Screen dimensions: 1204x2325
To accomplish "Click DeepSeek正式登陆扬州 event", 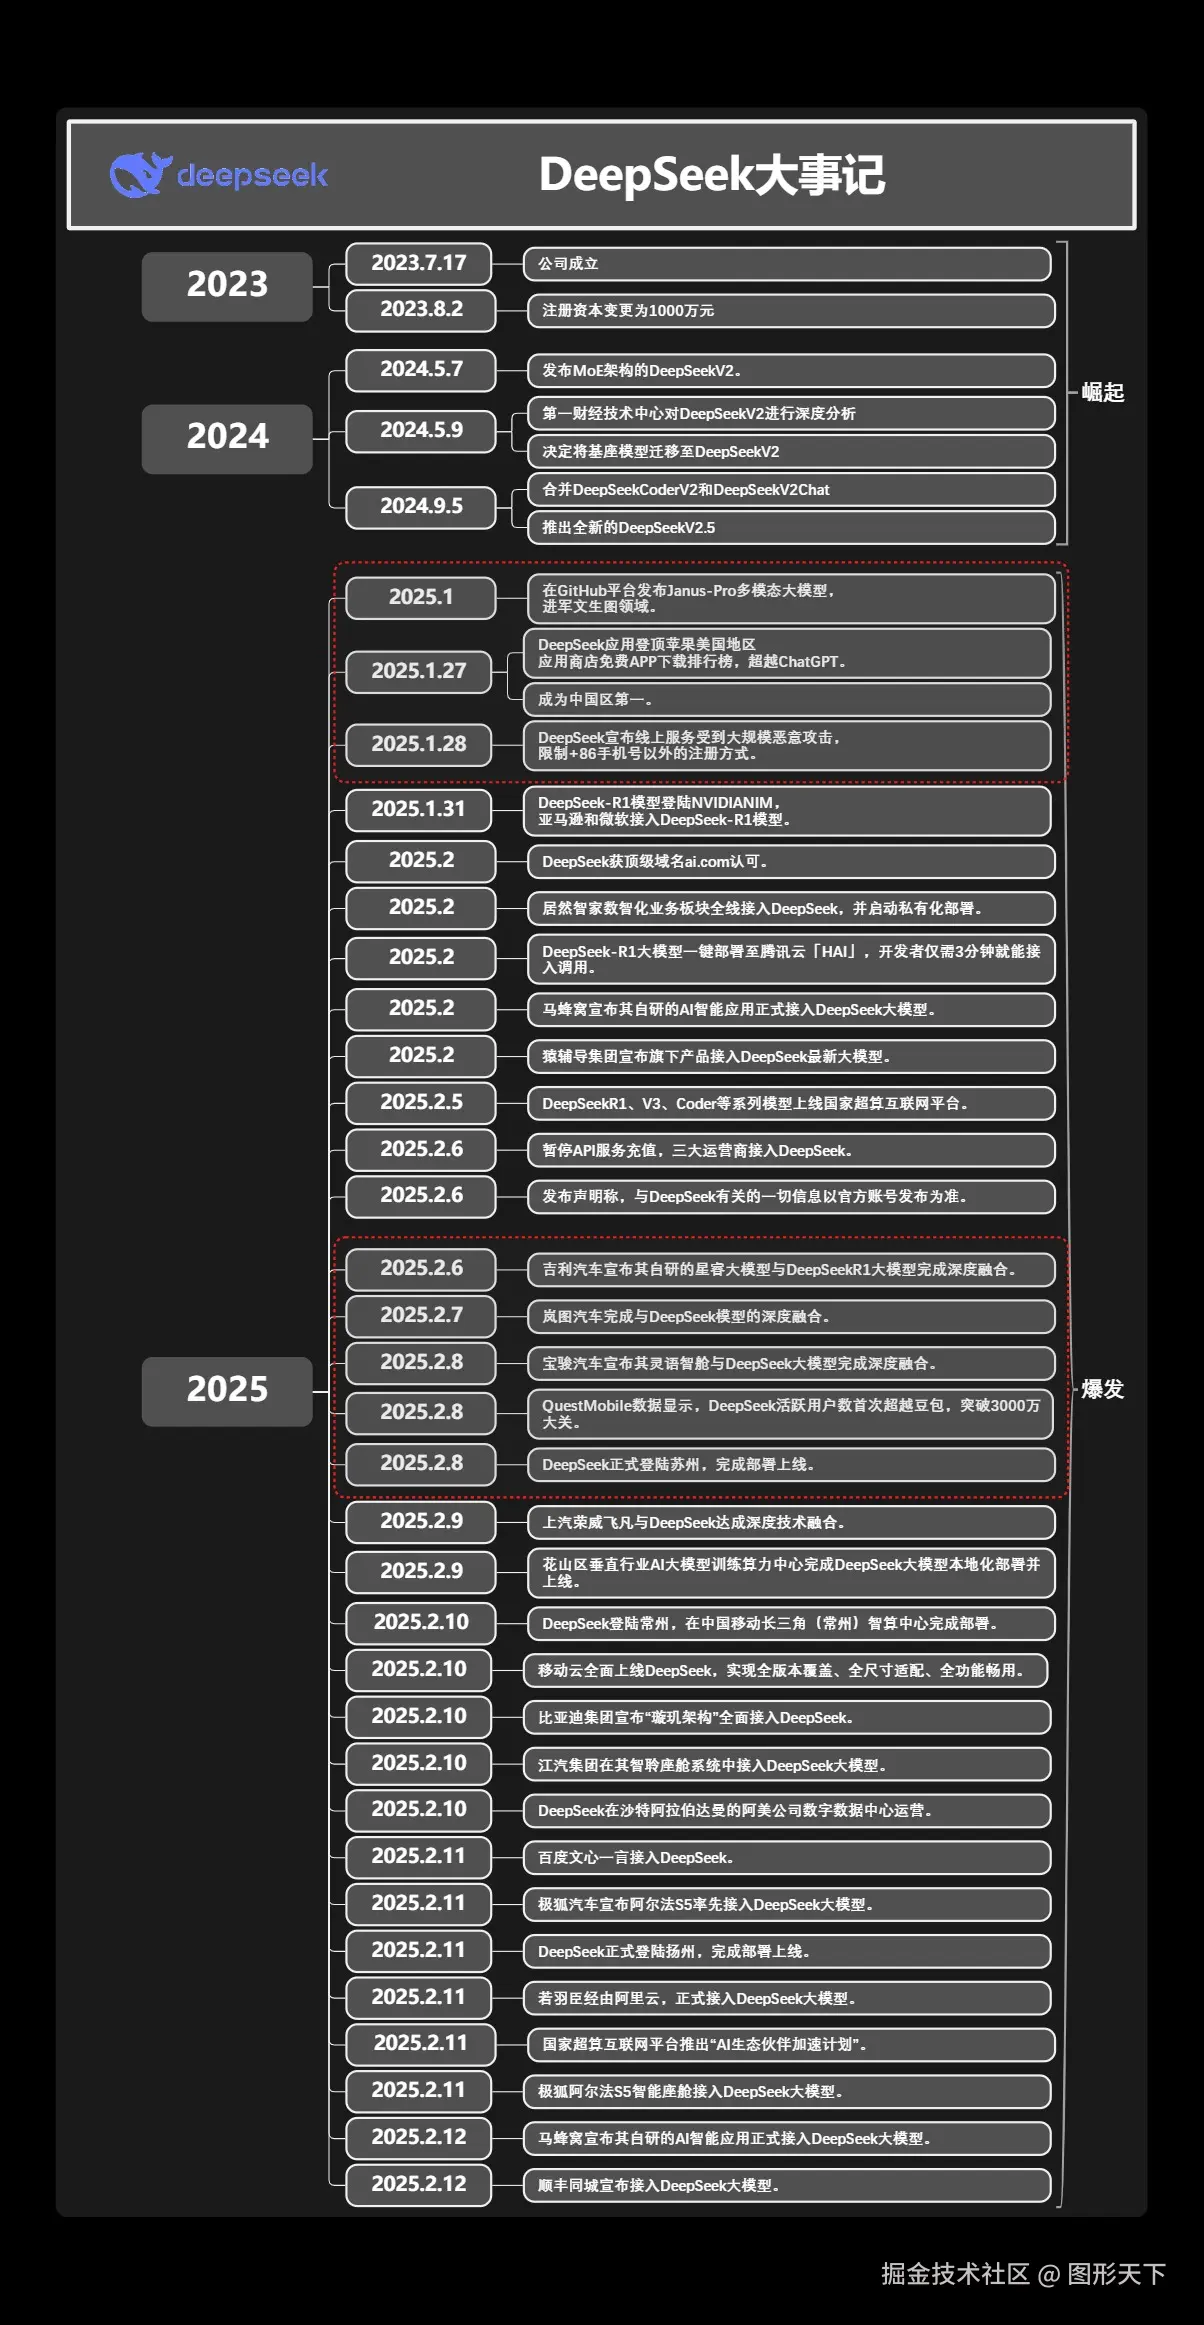I will pyautogui.click(x=787, y=1952).
